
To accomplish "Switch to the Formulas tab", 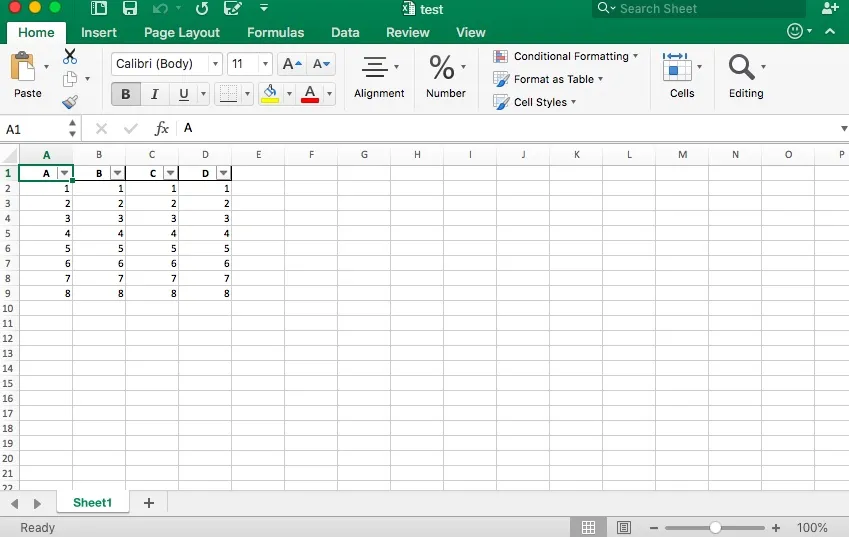I will pyautogui.click(x=276, y=32).
